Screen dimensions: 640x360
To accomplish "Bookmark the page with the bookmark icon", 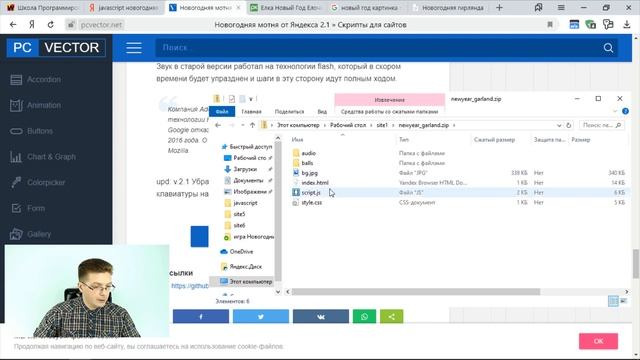I will click(550, 24).
